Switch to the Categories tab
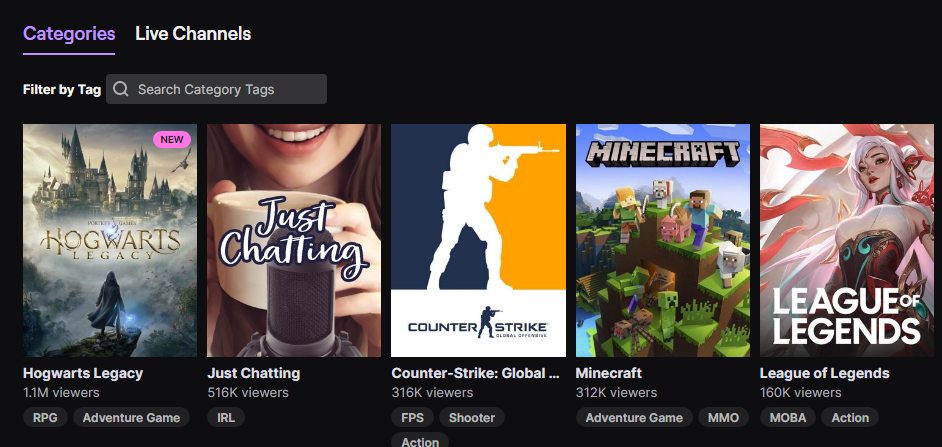 coord(69,34)
